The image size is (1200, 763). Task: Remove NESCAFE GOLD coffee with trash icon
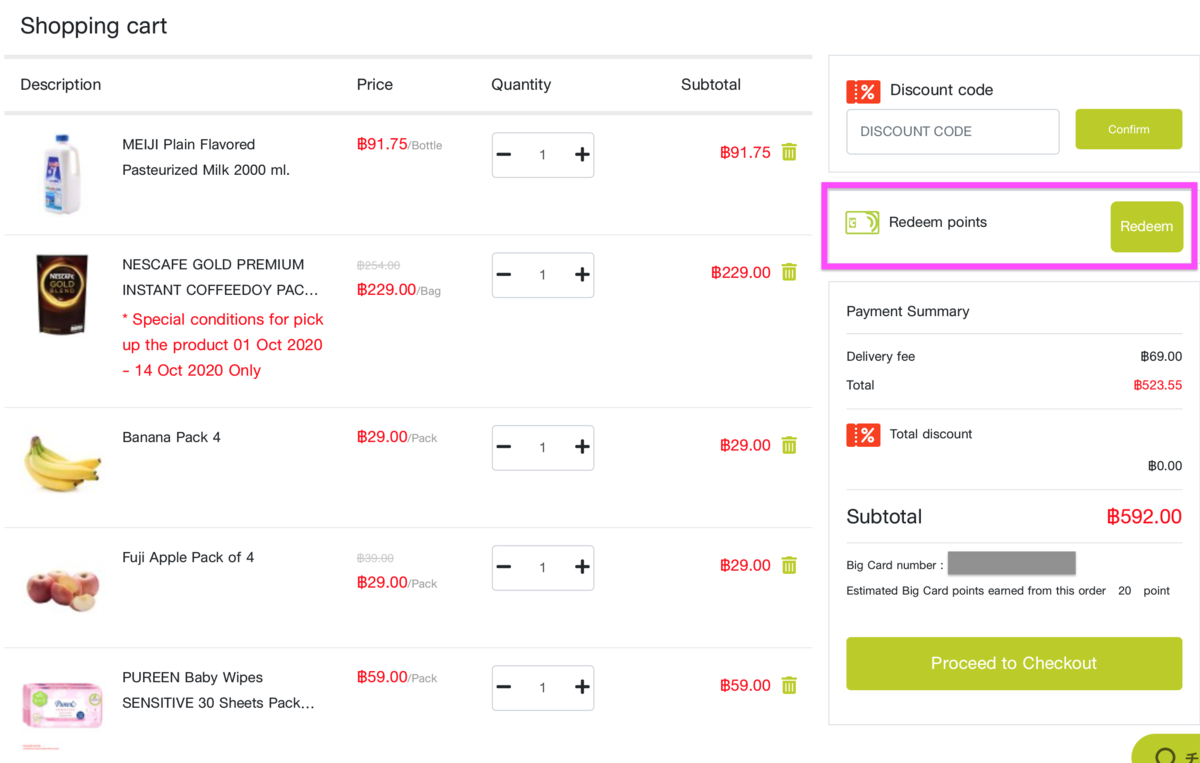click(789, 272)
